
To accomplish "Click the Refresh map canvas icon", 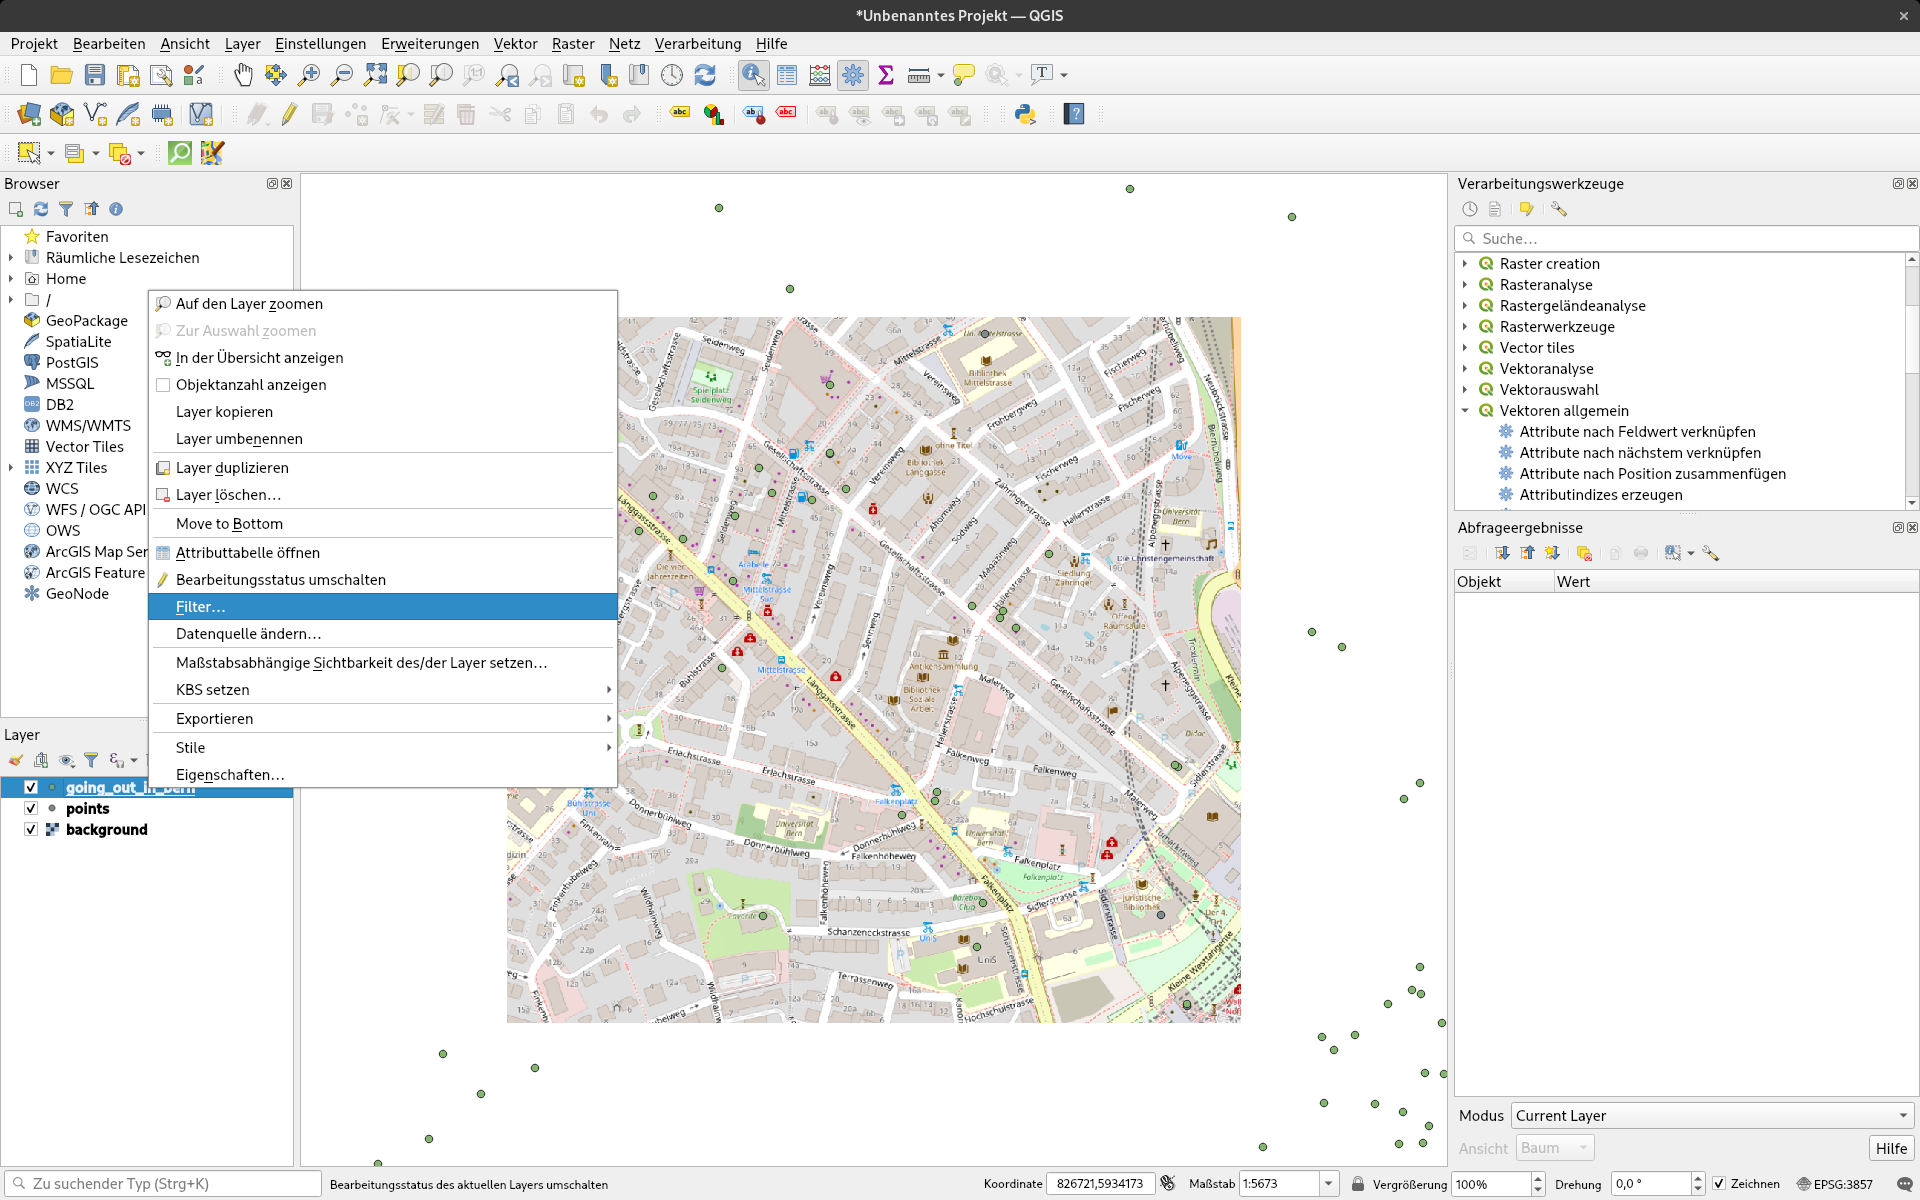I will click(x=705, y=75).
